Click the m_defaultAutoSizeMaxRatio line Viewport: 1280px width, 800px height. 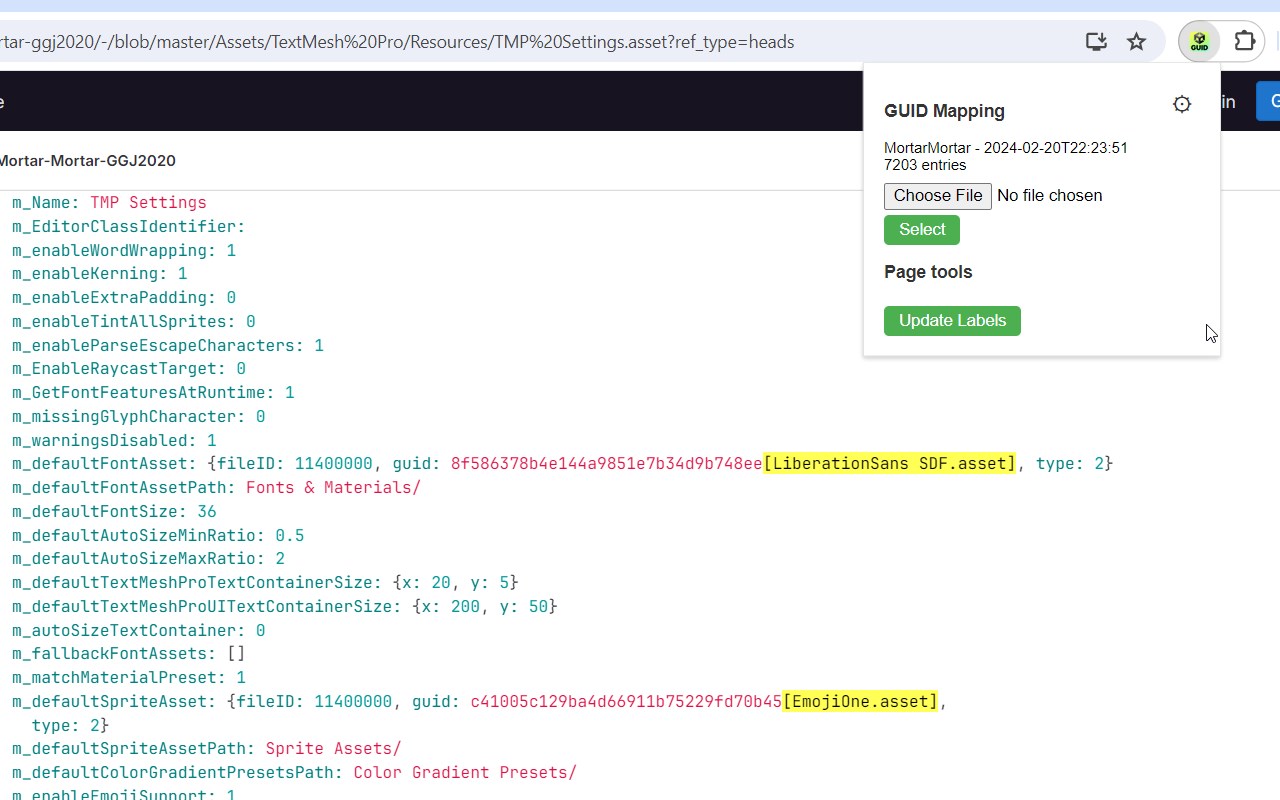click(148, 559)
